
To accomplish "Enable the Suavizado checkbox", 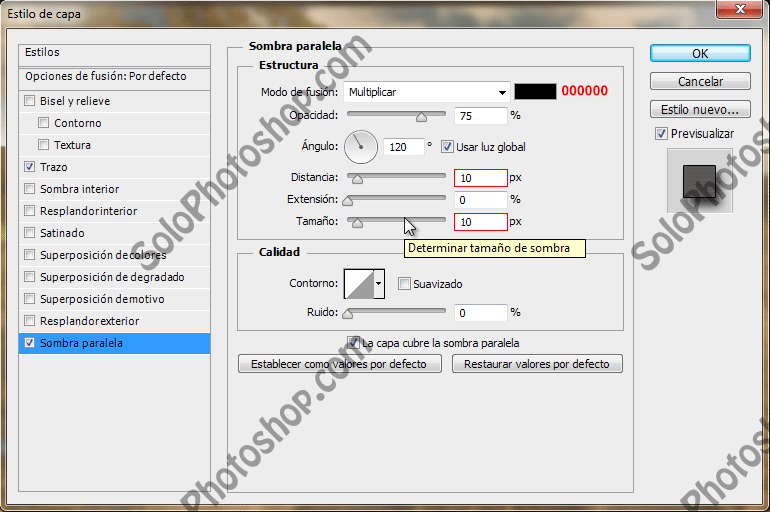I will [x=404, y=284].
